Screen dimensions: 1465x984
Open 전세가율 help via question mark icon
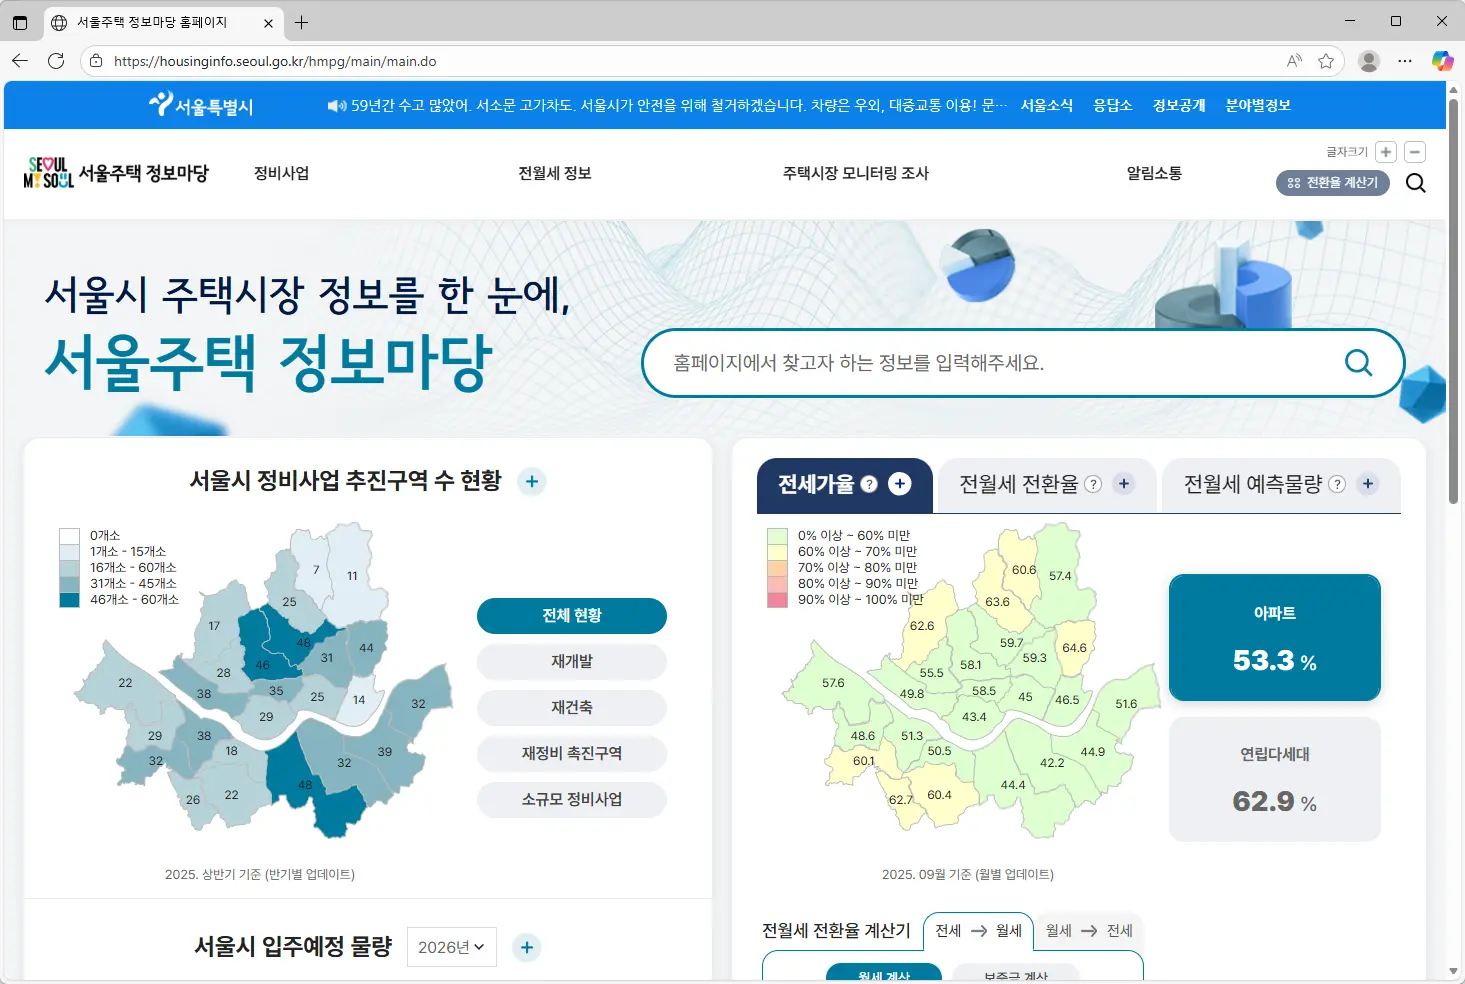click(870, 484)
